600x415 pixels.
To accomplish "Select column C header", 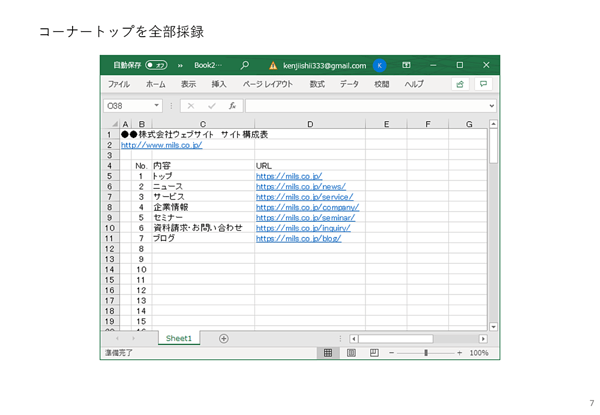I will click(x=203, y=124).
